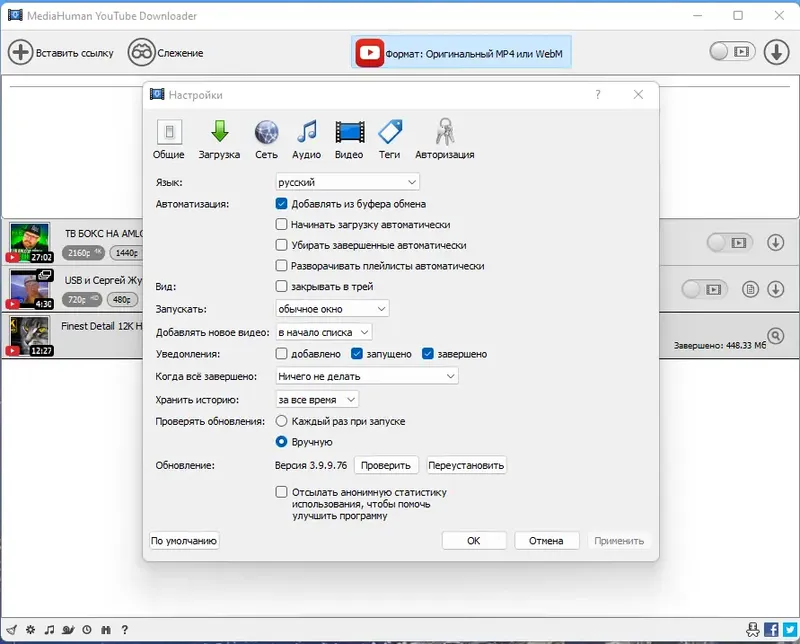Open the Facebook share icon

(x=771, y=630)
